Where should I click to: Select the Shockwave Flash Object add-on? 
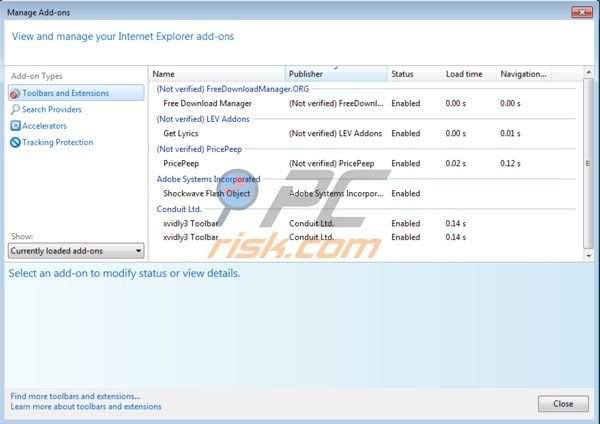pos(365,194)
